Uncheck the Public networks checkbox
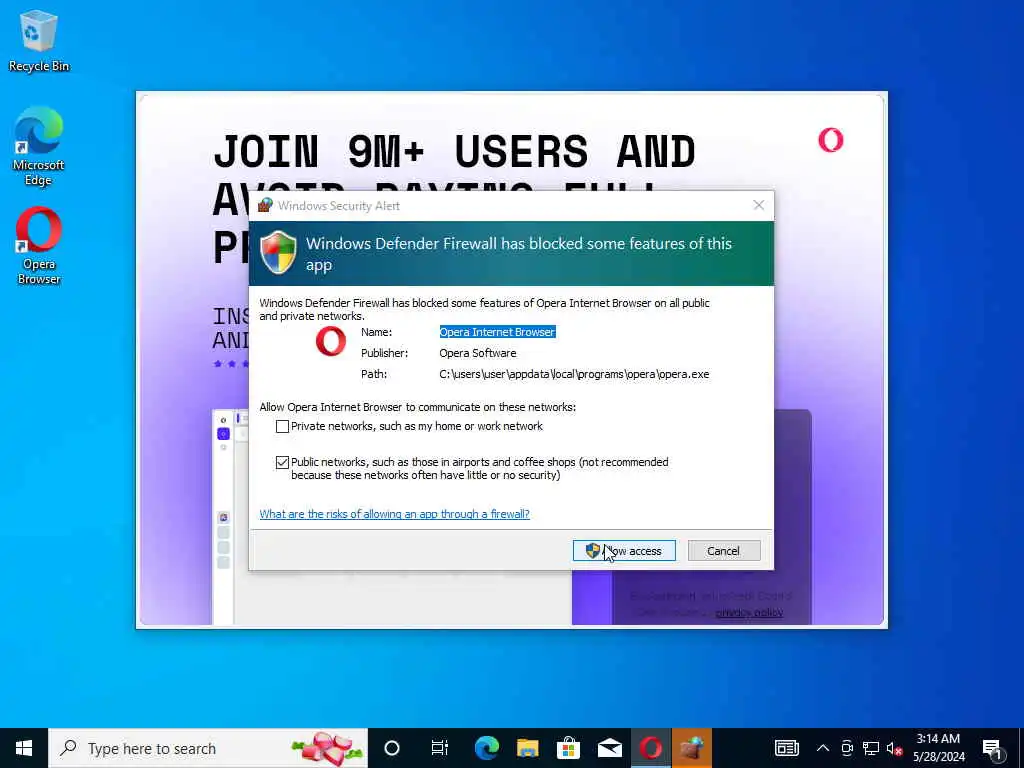1024x768 pixels. [x=282, y=462]
